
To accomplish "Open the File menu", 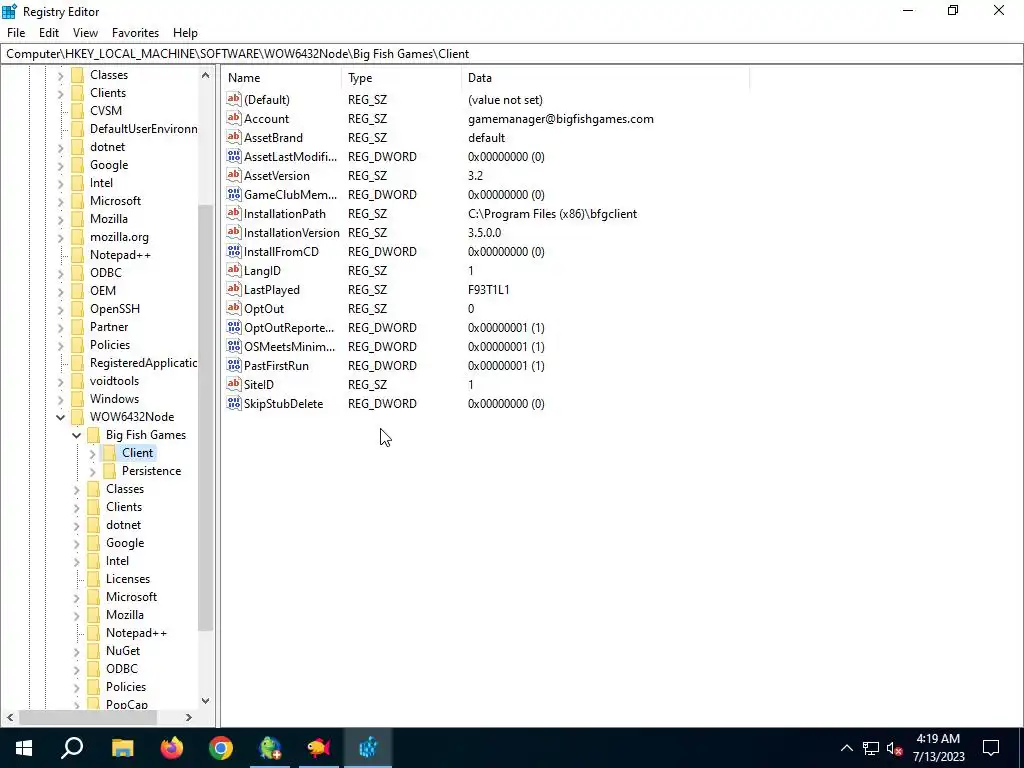I will click(x=16, y=33).
